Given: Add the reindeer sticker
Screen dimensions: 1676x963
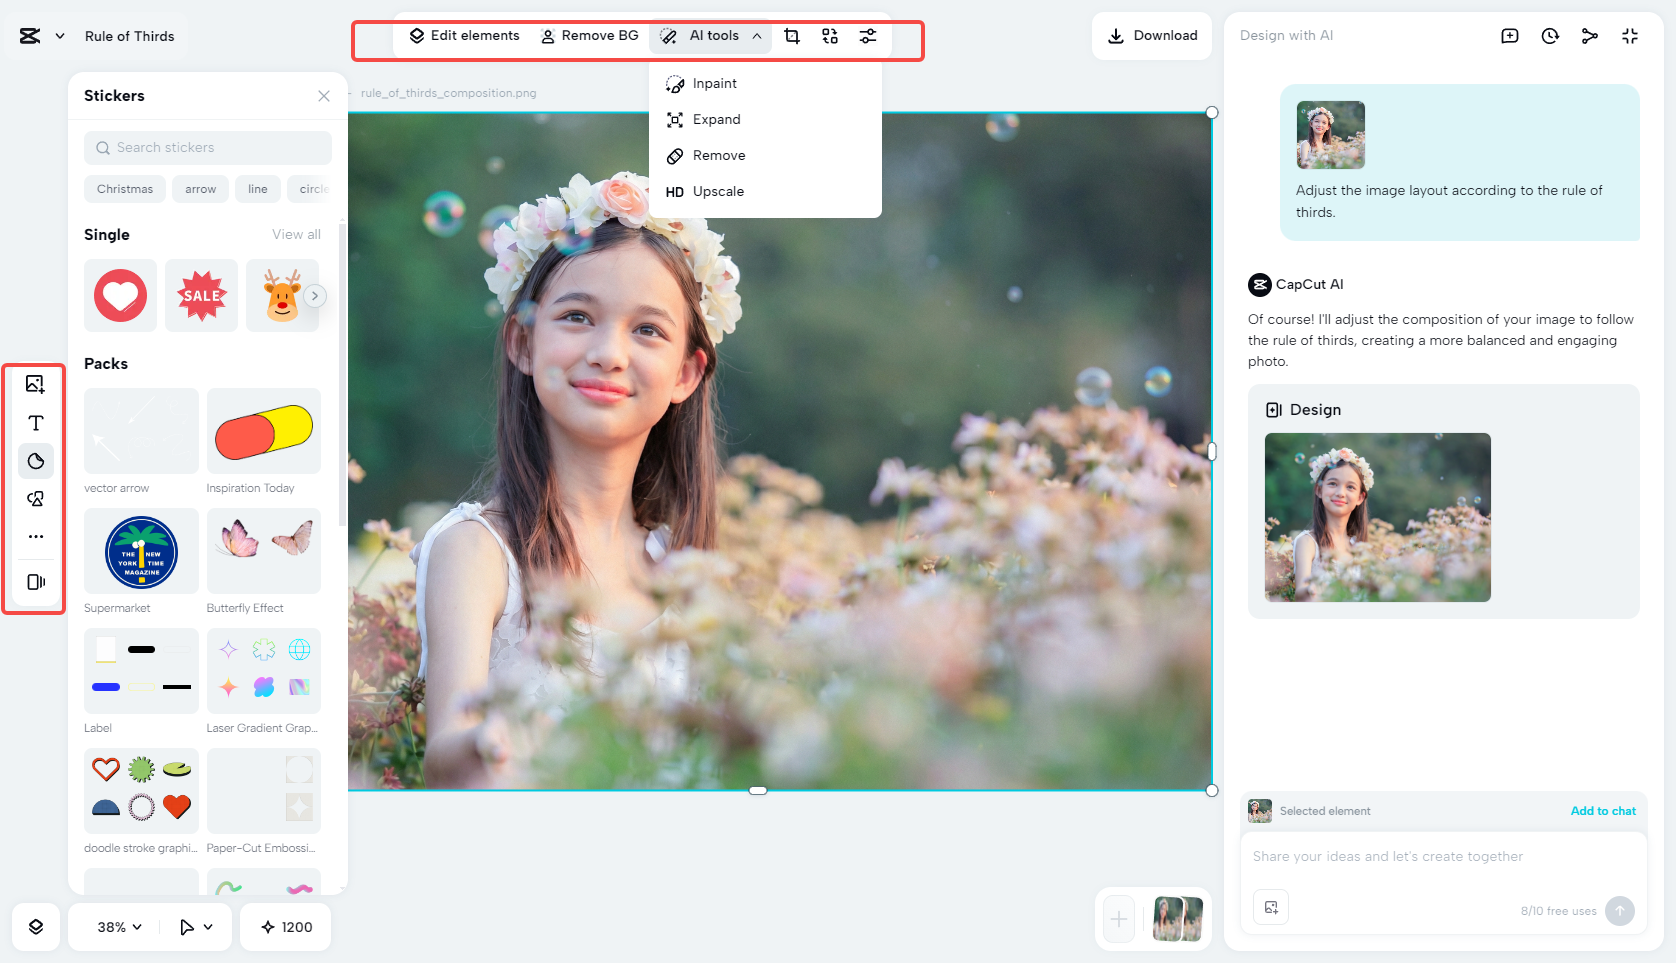Looking at the screenshot, I should [283, 296].
